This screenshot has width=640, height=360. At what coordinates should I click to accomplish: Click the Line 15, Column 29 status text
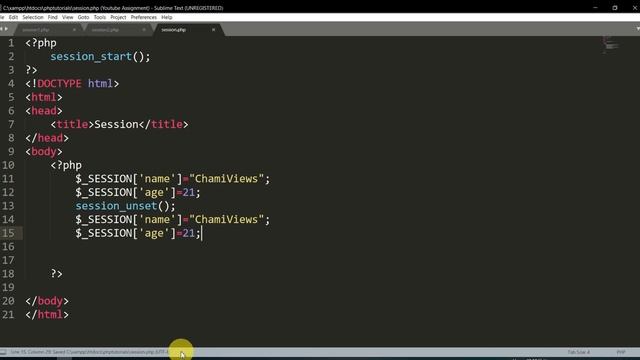(30, 352)
